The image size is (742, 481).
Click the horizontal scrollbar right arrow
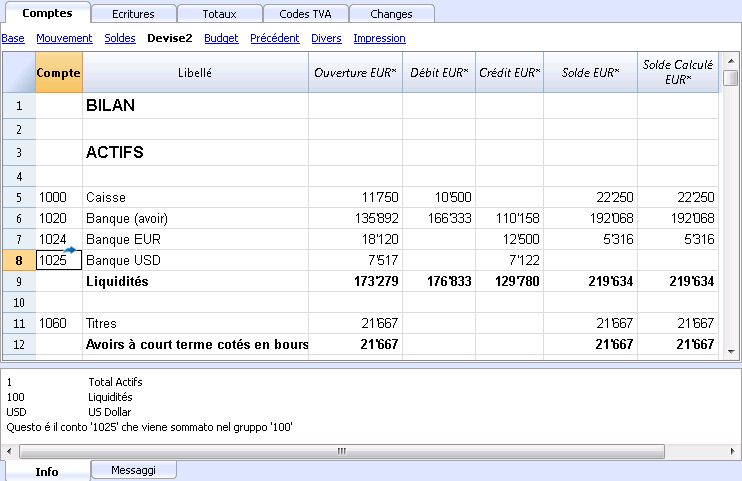(733, 451)
